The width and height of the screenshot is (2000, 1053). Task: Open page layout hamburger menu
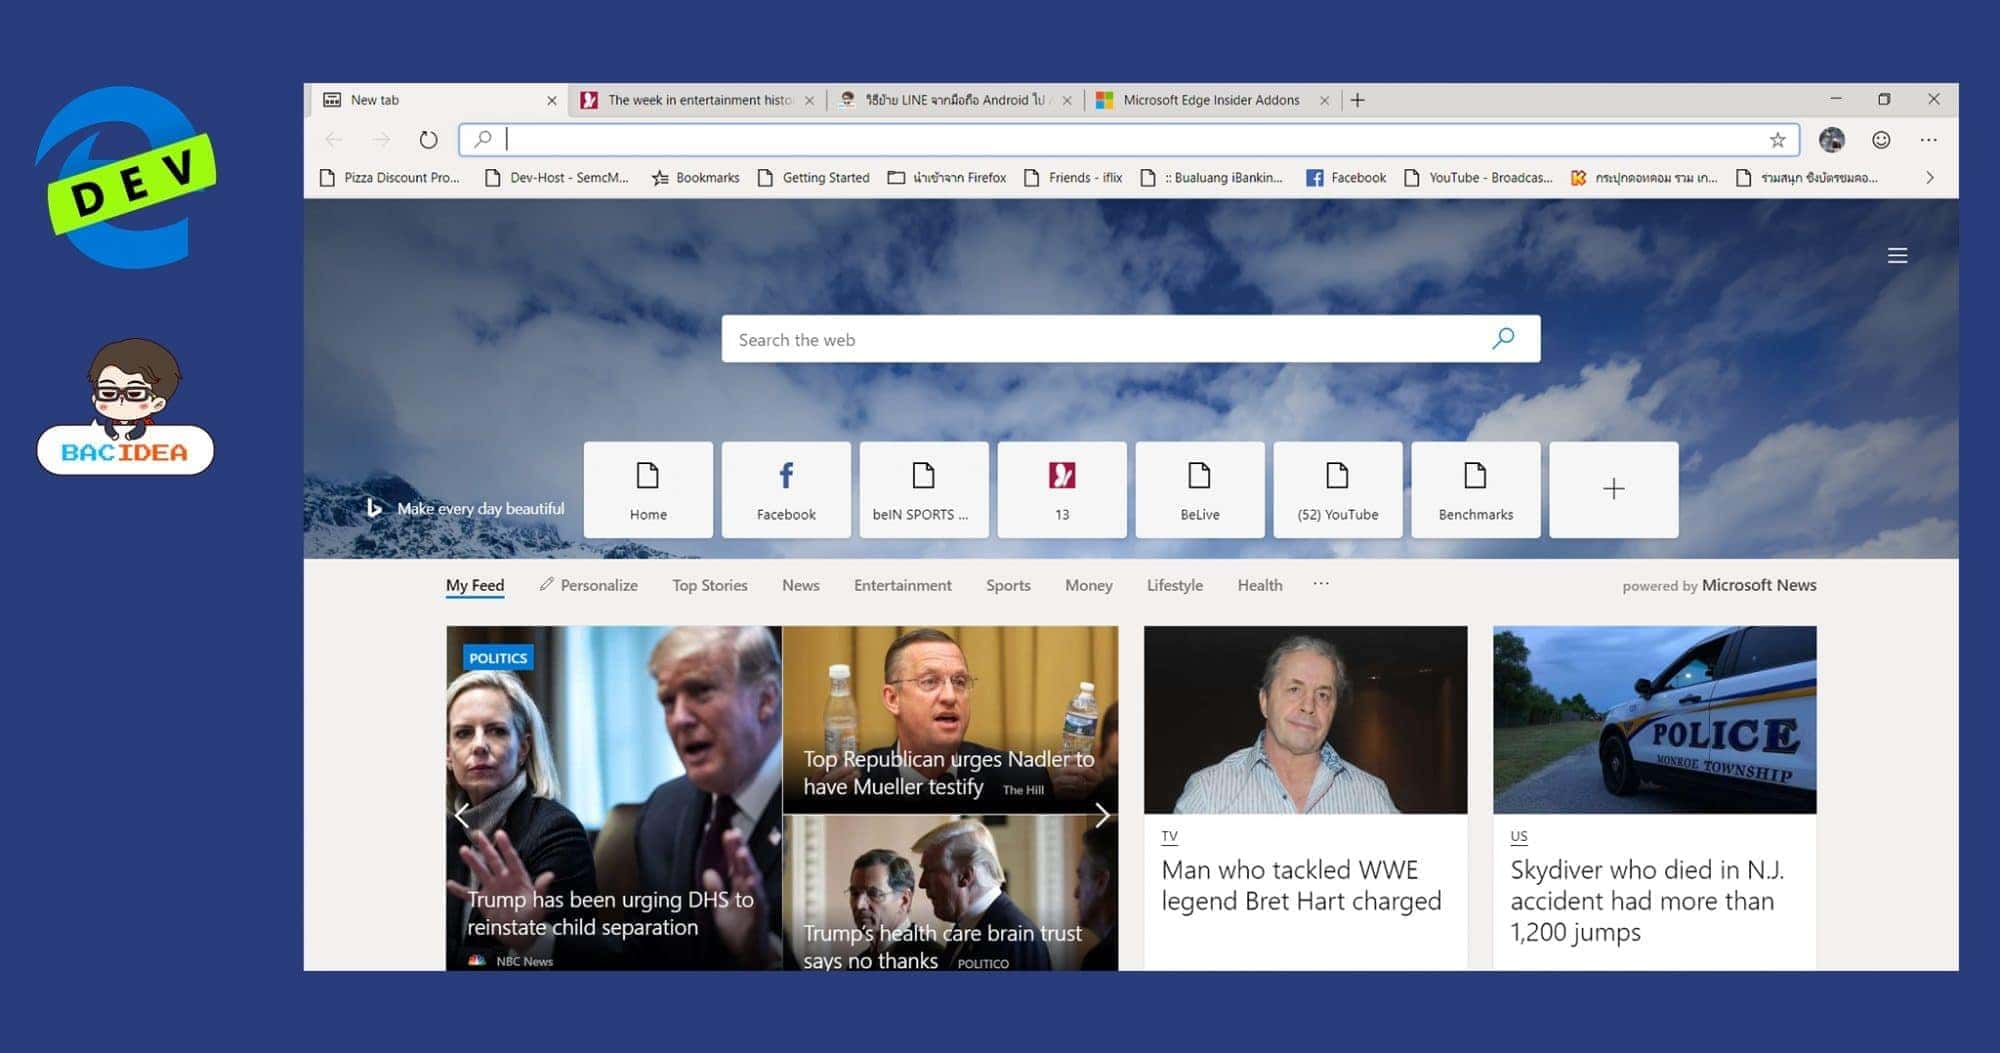[1897, 256]
